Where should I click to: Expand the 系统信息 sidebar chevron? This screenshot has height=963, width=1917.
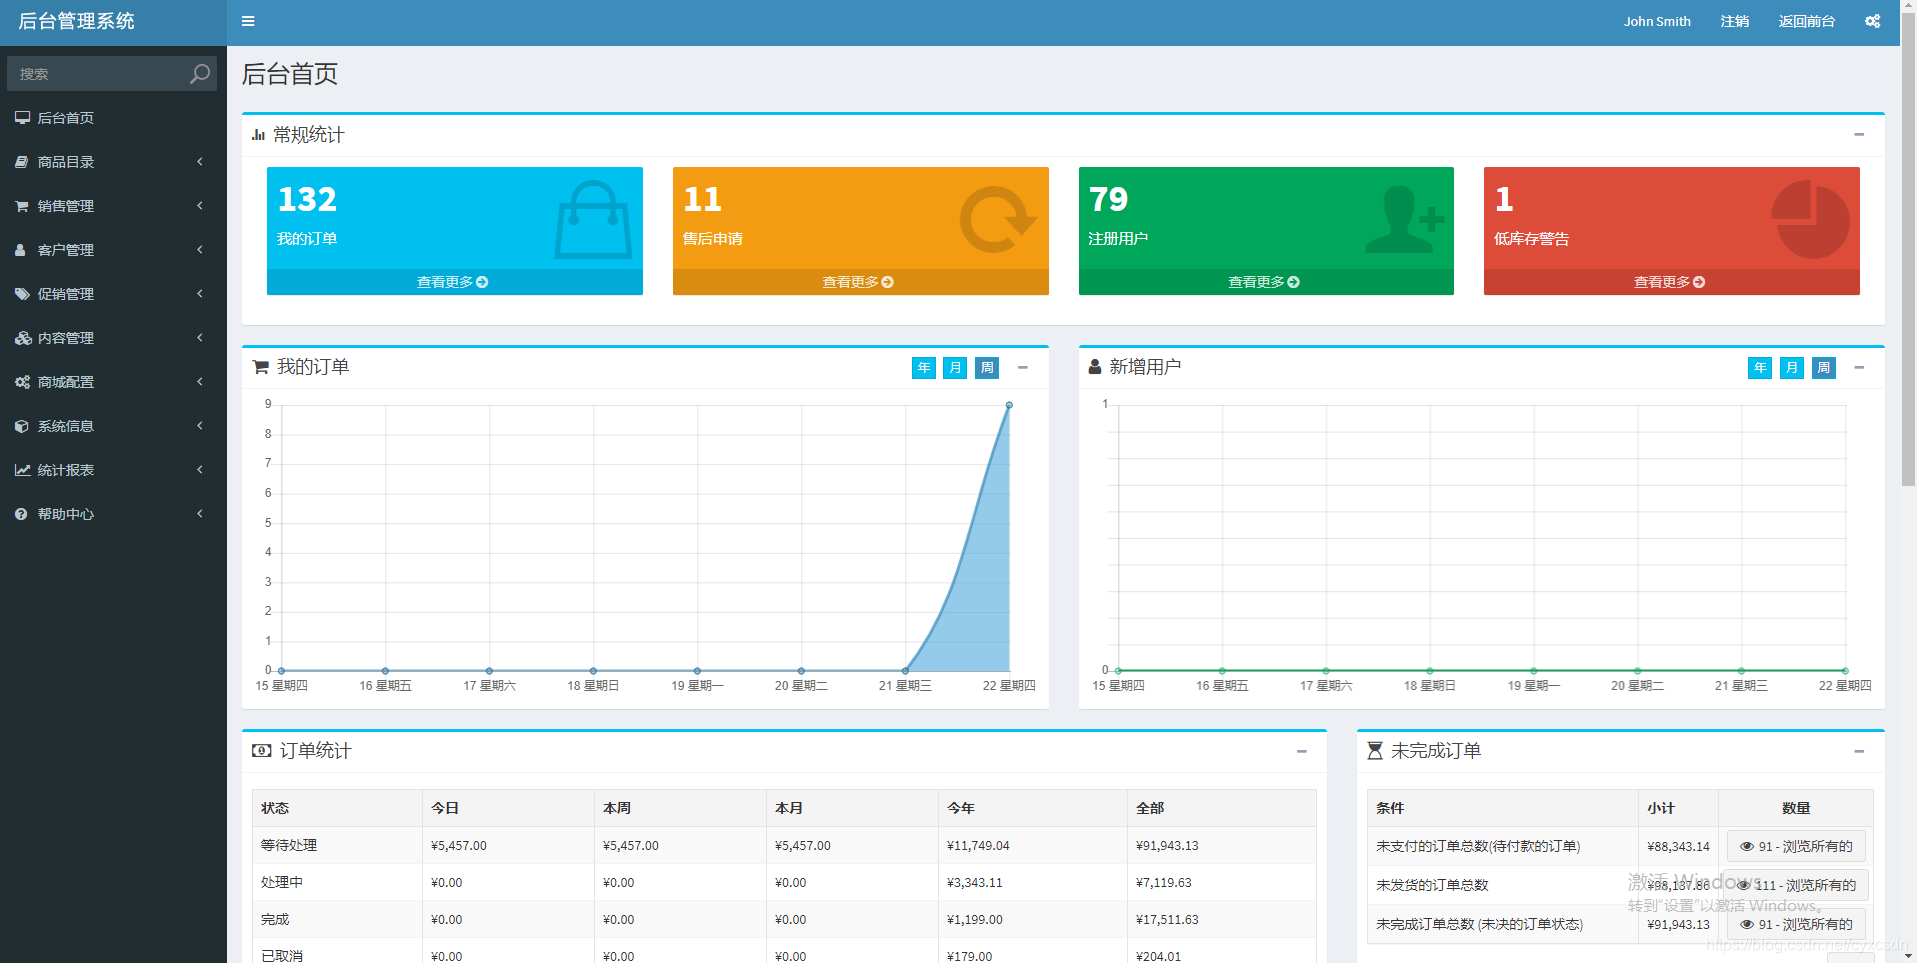click(200, 425)
